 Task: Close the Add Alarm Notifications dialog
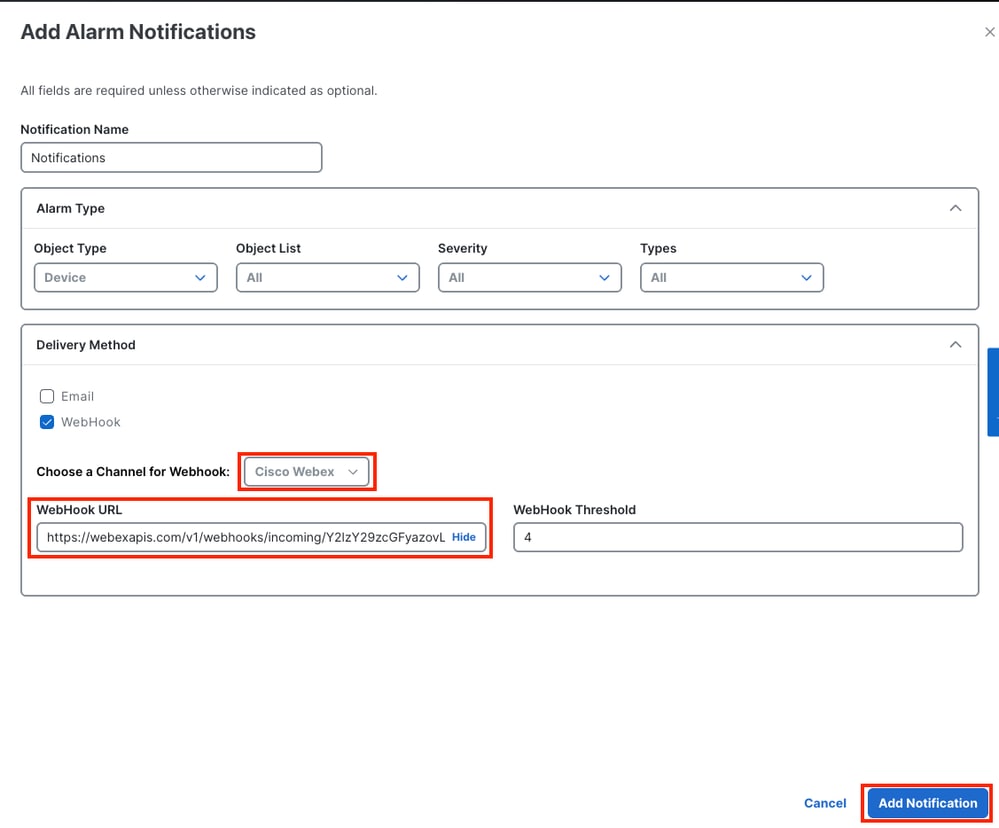pos(988,31)
